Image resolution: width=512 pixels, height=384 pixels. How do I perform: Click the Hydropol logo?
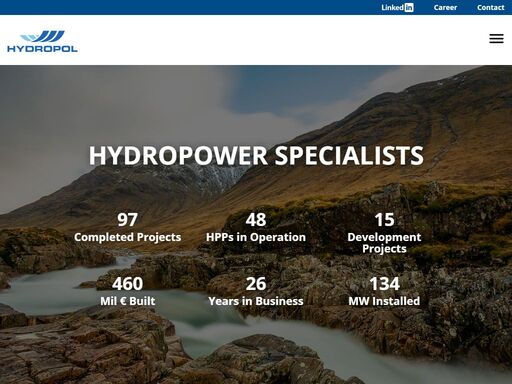(x=42, y=41)
